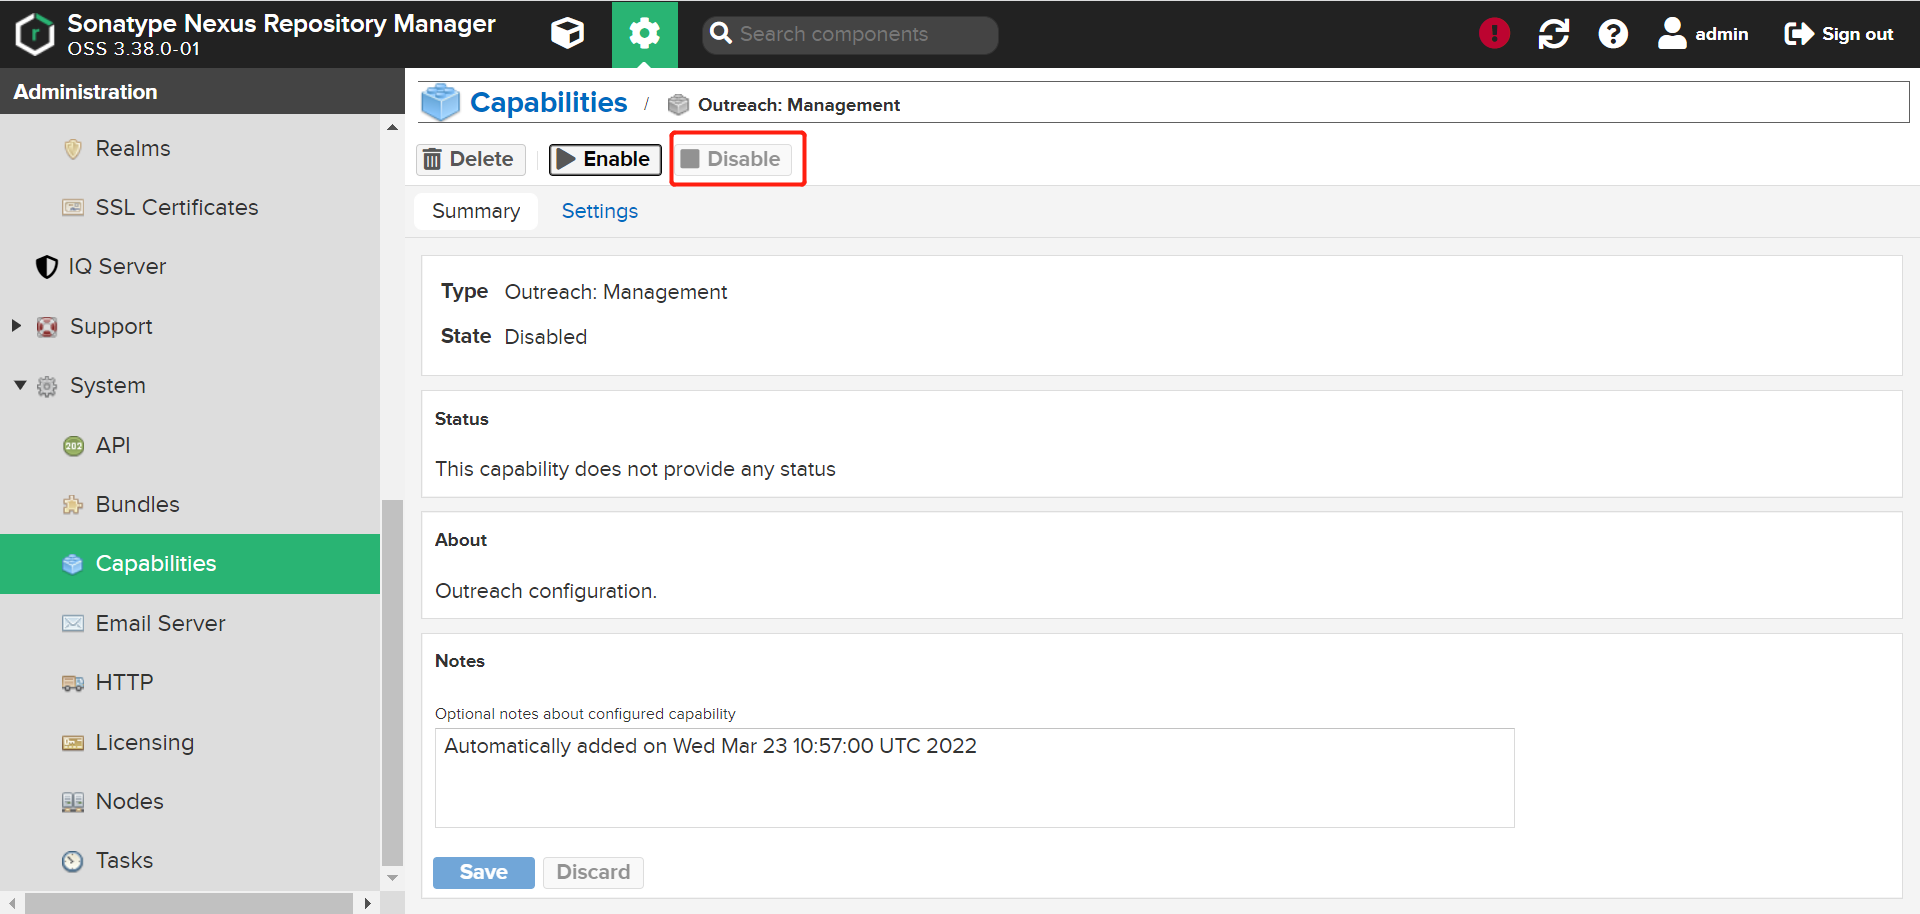Switch to the Settings tab

600,211
